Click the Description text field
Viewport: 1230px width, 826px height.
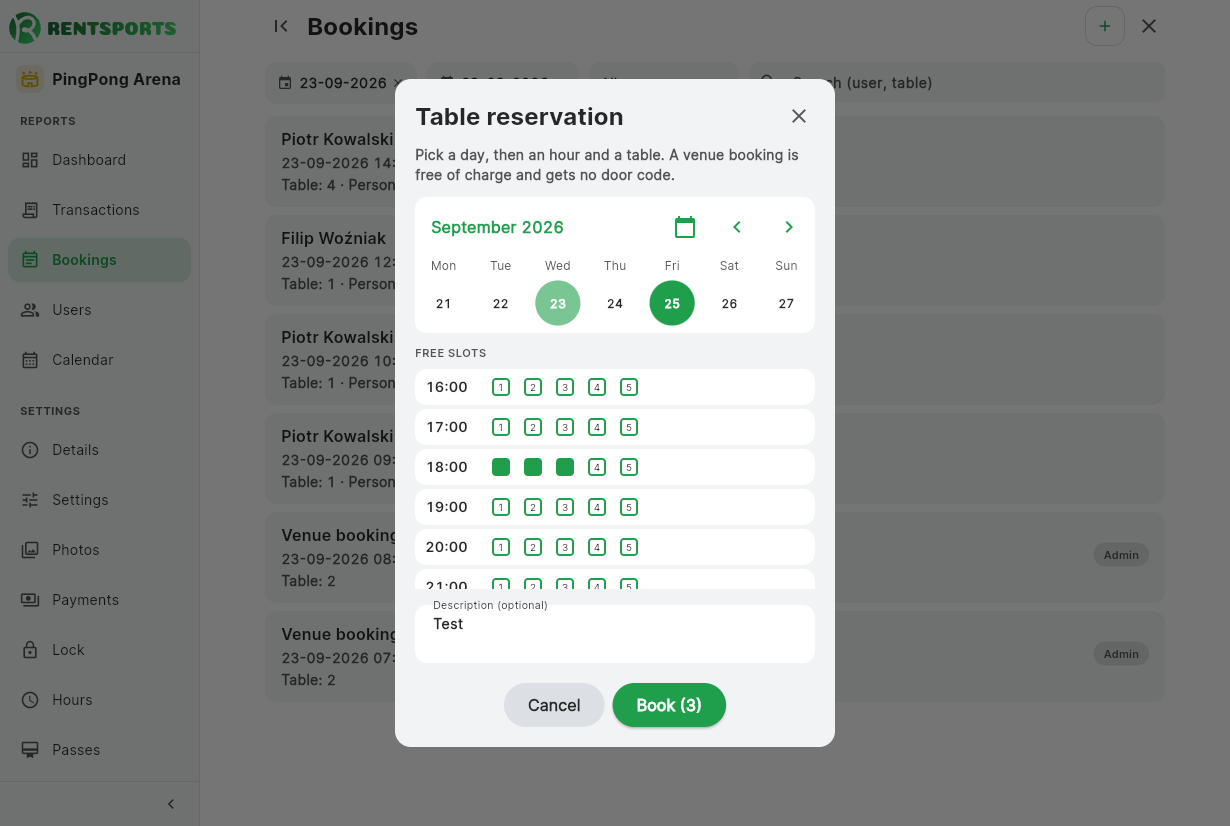tap(615, 634)
